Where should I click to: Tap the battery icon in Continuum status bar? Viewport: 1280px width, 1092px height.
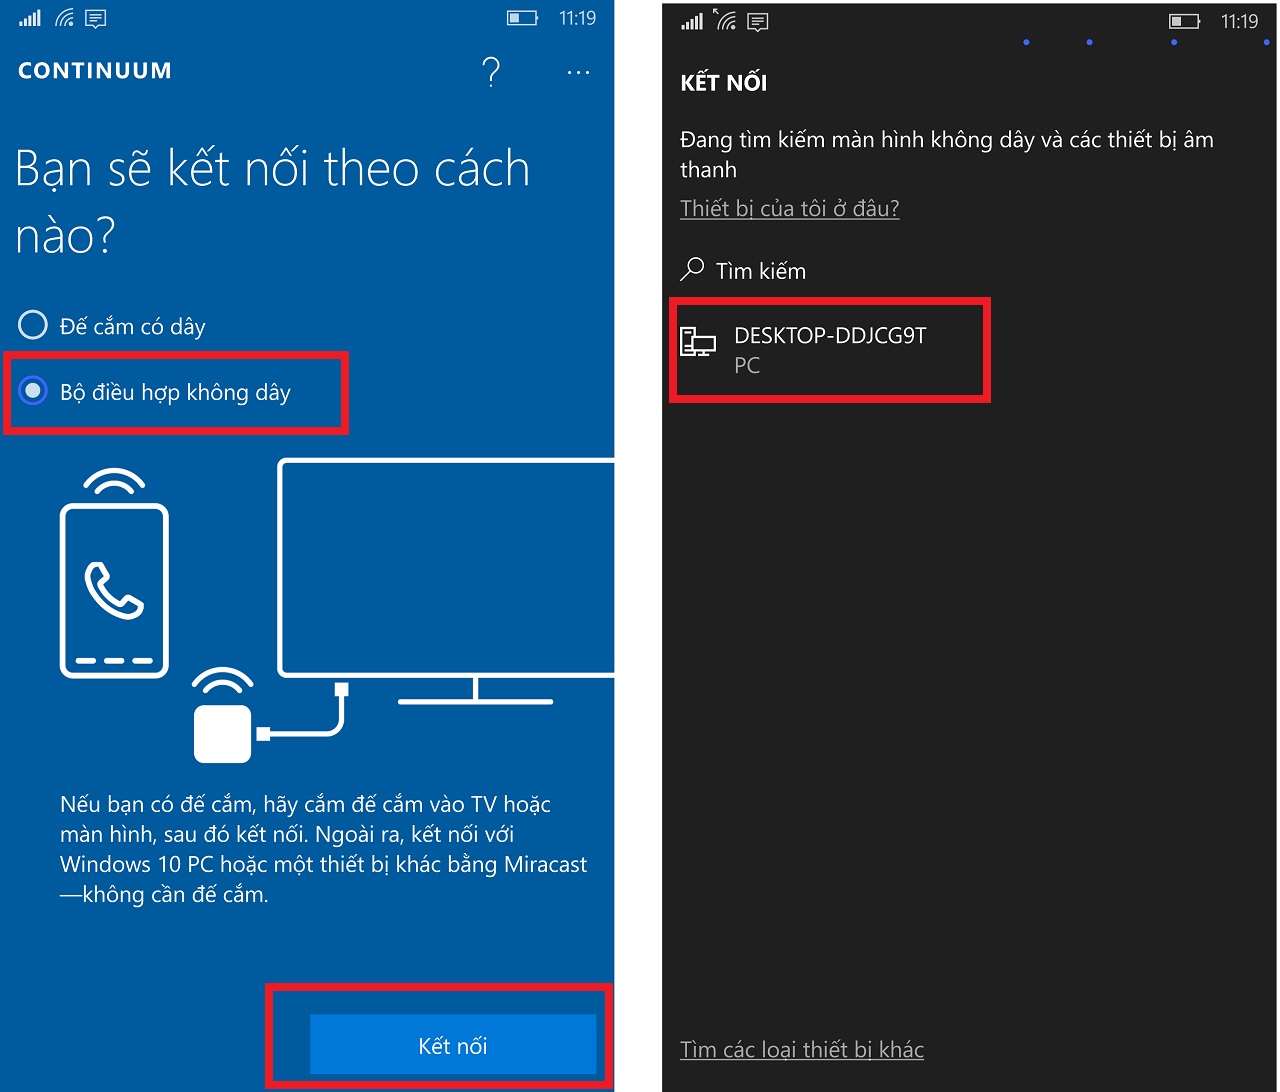(523, 18)
